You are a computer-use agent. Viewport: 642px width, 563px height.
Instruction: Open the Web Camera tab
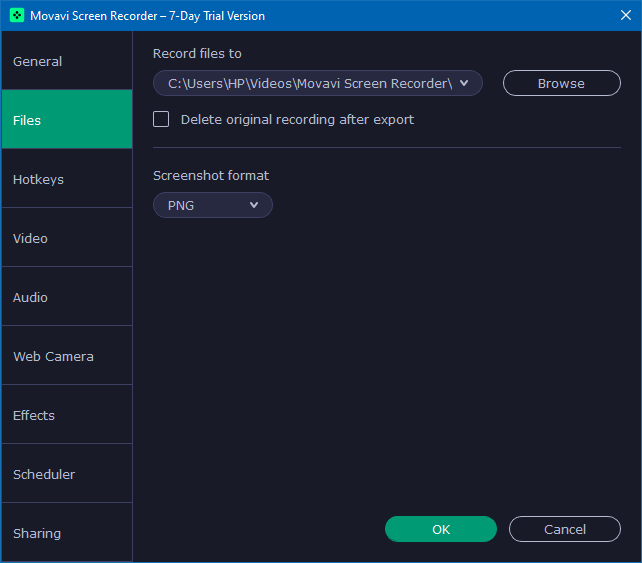(67, 355)
